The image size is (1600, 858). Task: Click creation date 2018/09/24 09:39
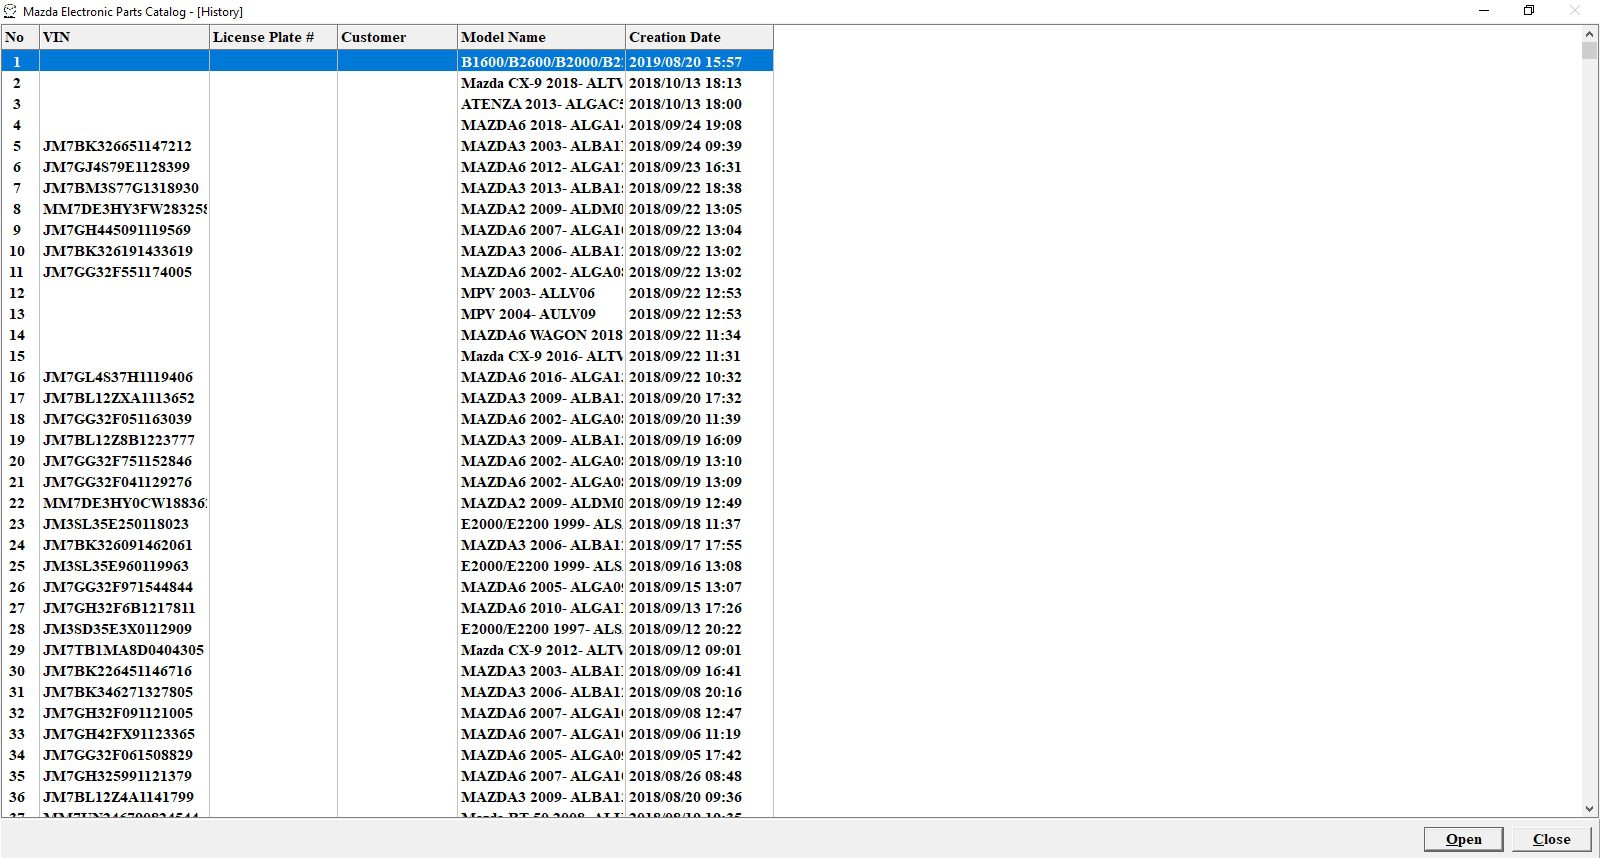click(685, 146)
